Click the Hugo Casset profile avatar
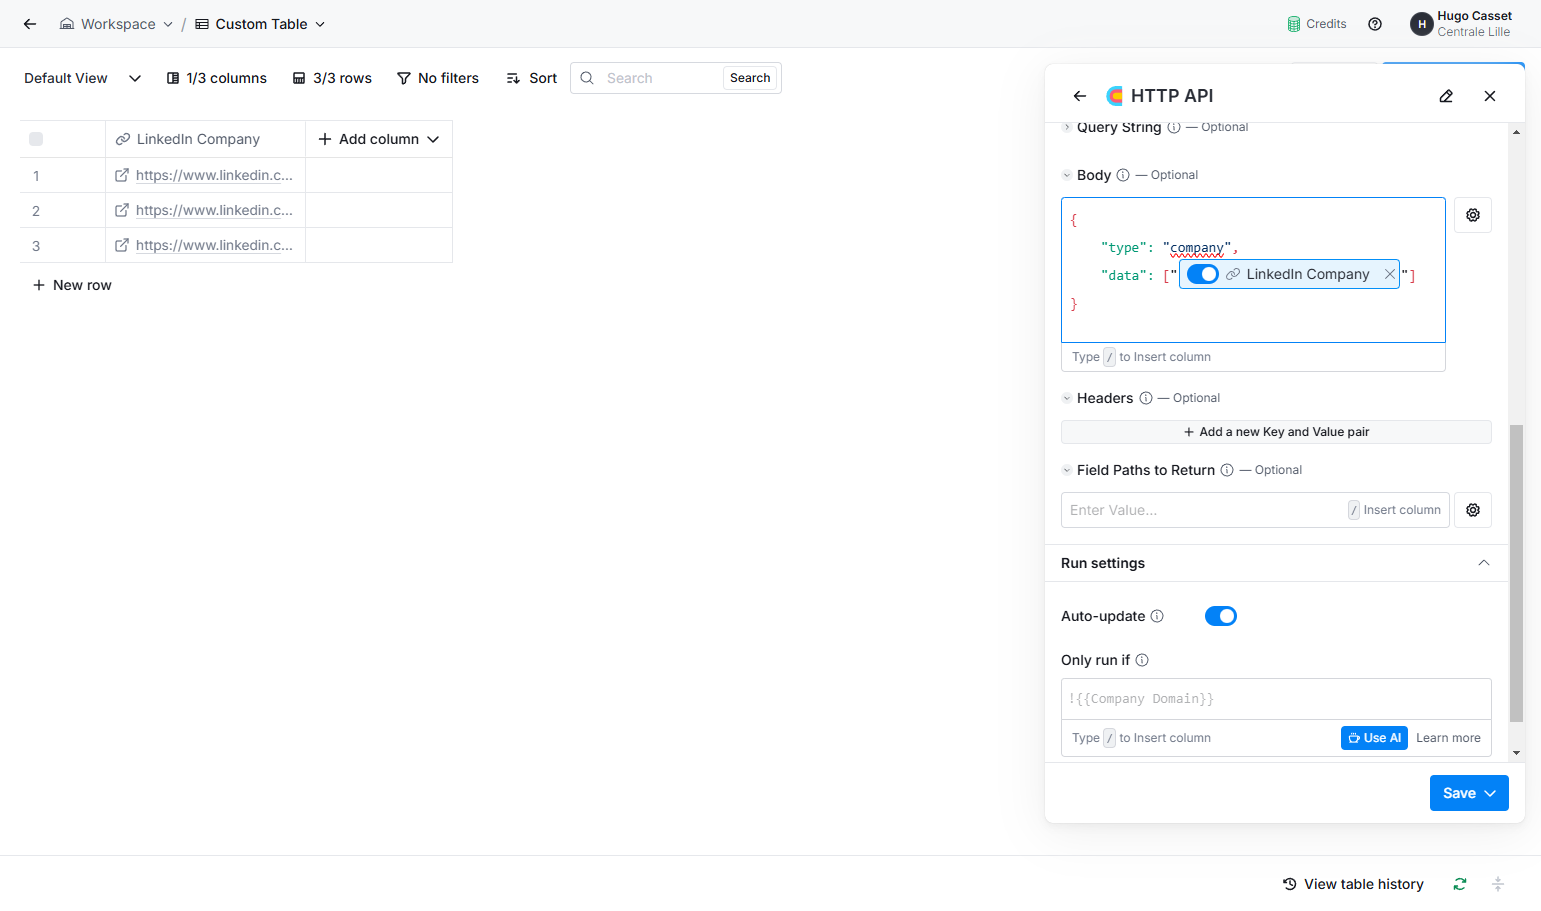Screen dimensions: 1541x911 point(1421,24)
